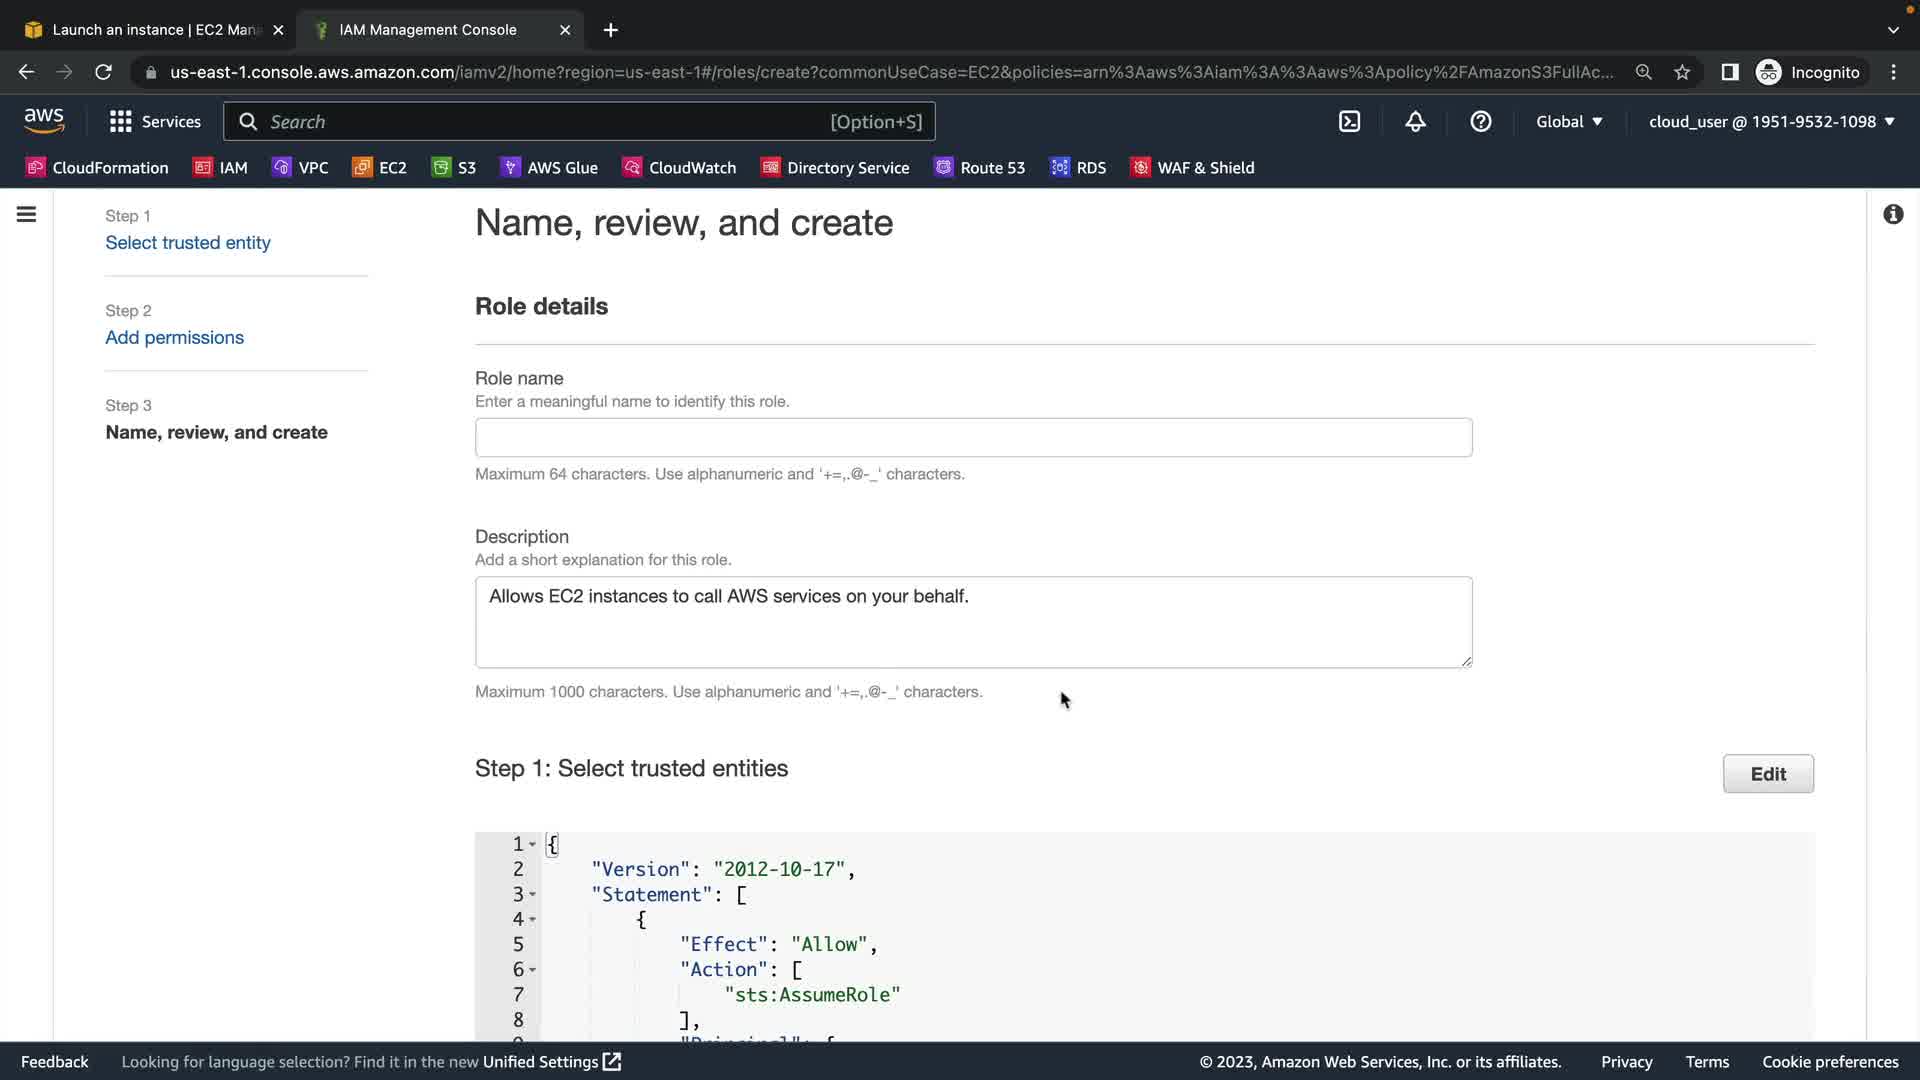The image size is (1920, 1080).
Task: Click in the Role name field
Action: (973, 437)
